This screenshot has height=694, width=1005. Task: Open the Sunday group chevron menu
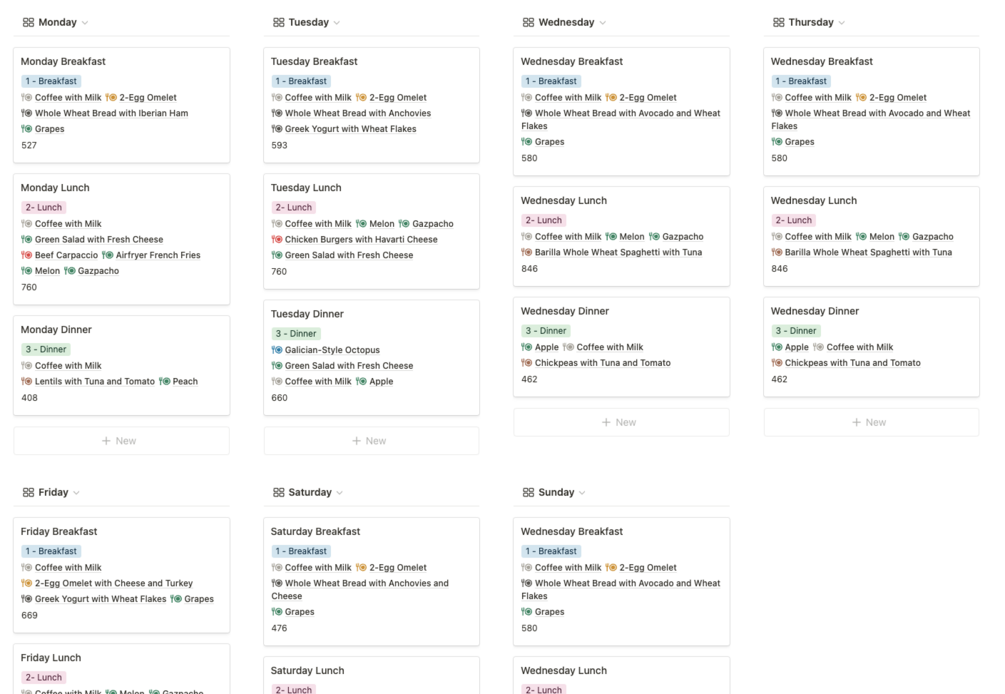(583, 492)
